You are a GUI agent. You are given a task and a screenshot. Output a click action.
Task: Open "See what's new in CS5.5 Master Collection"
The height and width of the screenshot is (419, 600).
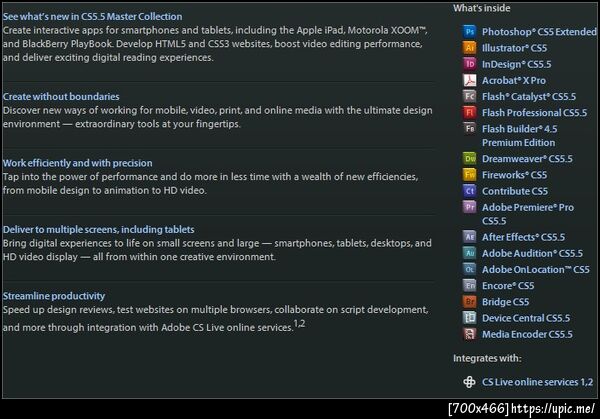coord(92,16)
